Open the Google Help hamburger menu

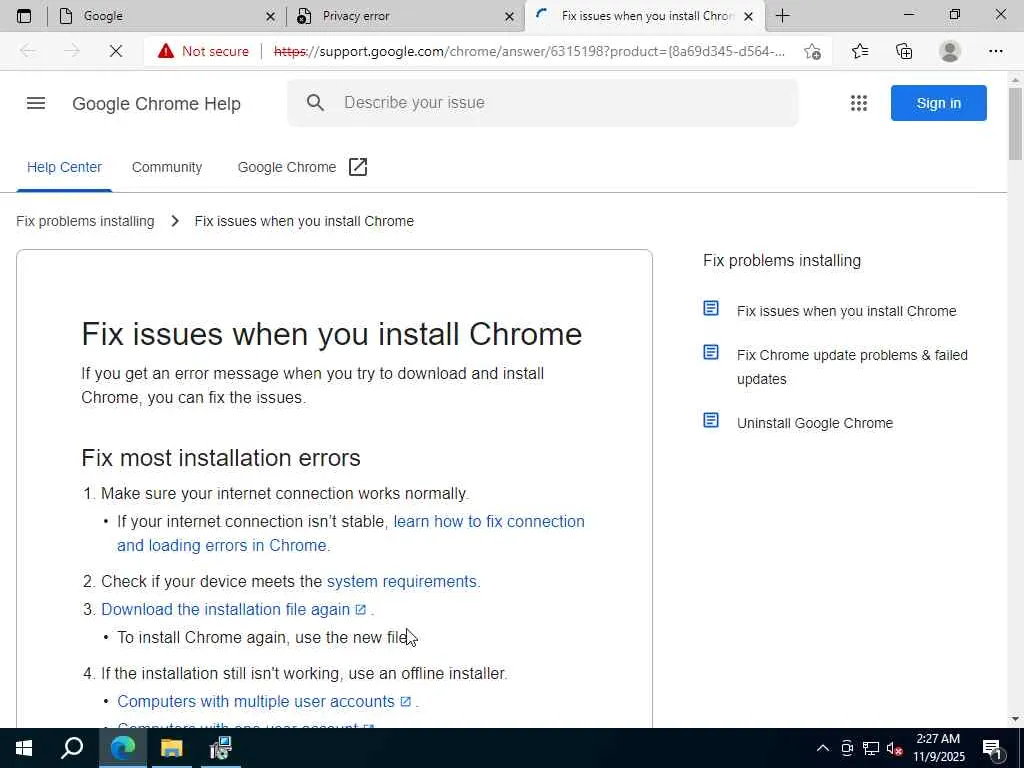click(x=36, y=103)
